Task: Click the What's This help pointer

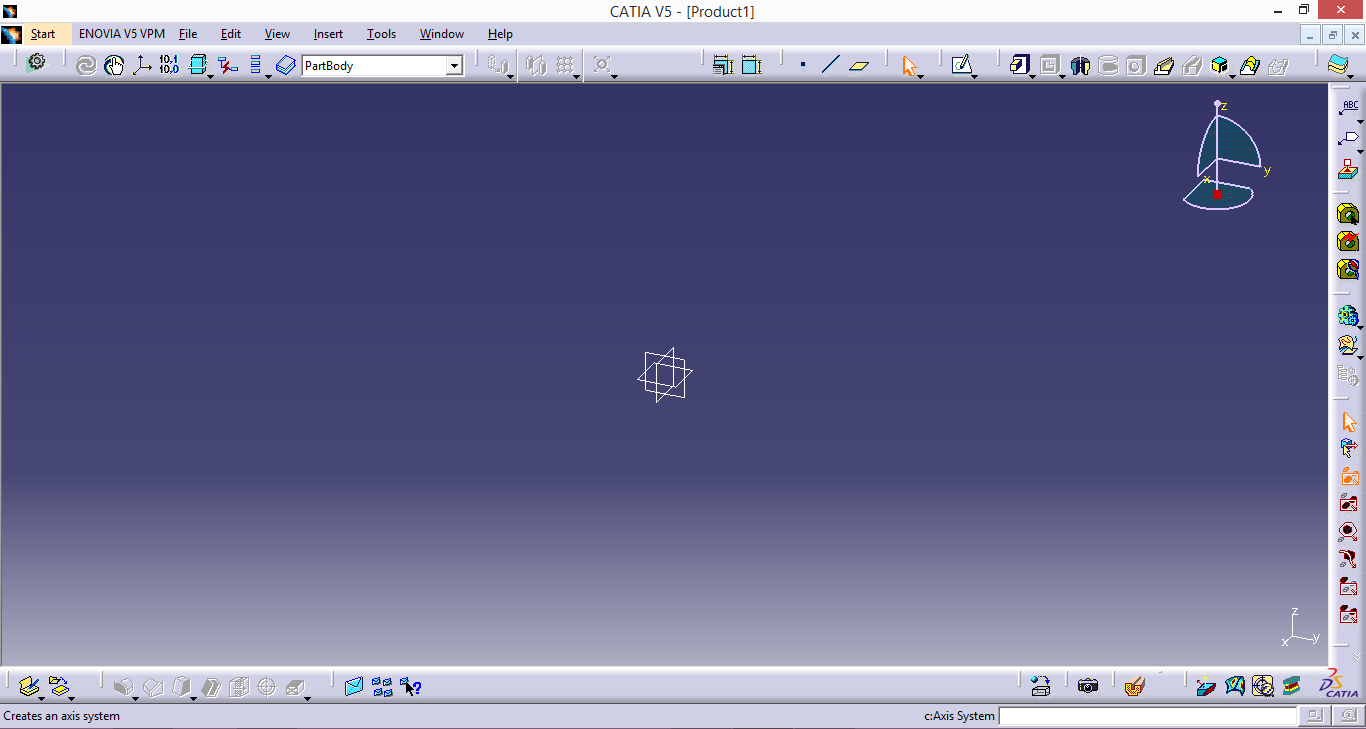Action: pyautogui.click(x=410, y=687)
